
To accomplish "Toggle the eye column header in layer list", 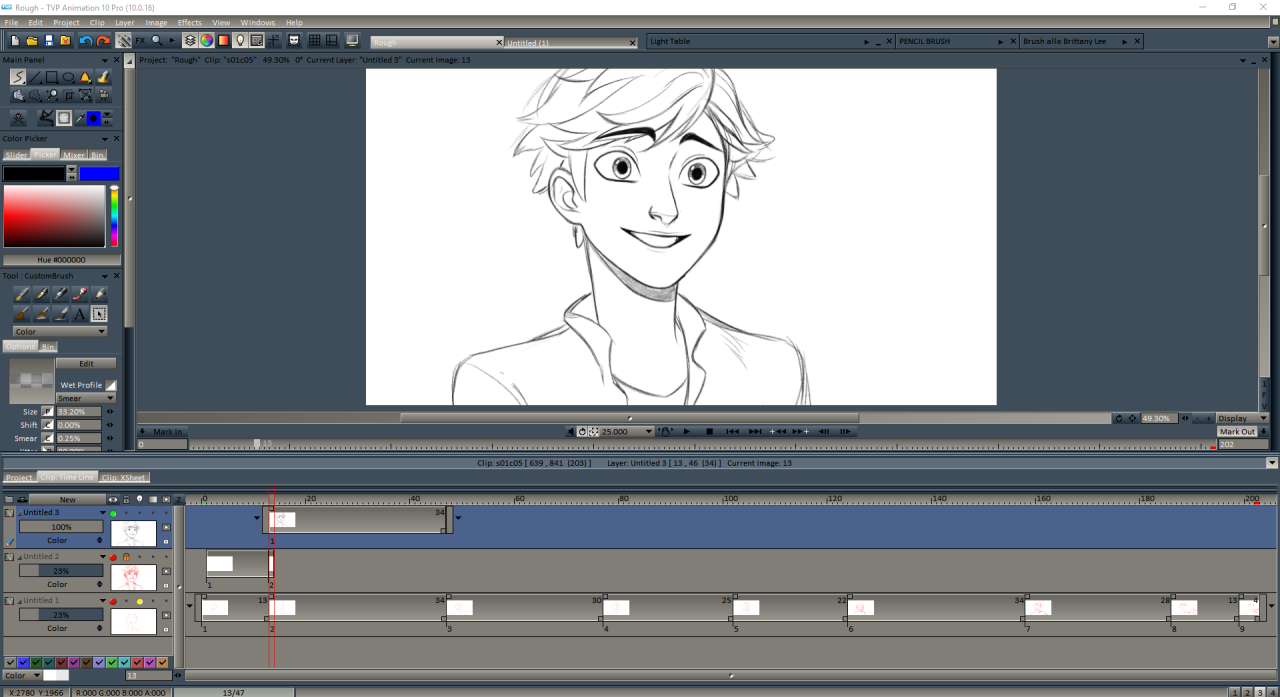I will pyautogui.click(x=113, y=499).
